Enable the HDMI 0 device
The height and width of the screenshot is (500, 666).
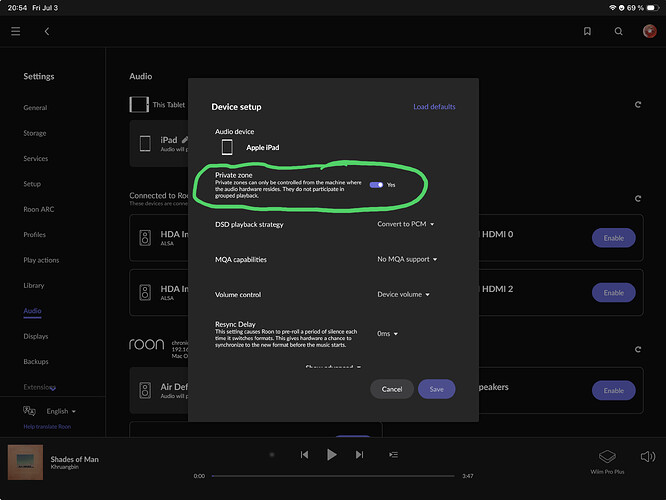click(x=614, y=238)
